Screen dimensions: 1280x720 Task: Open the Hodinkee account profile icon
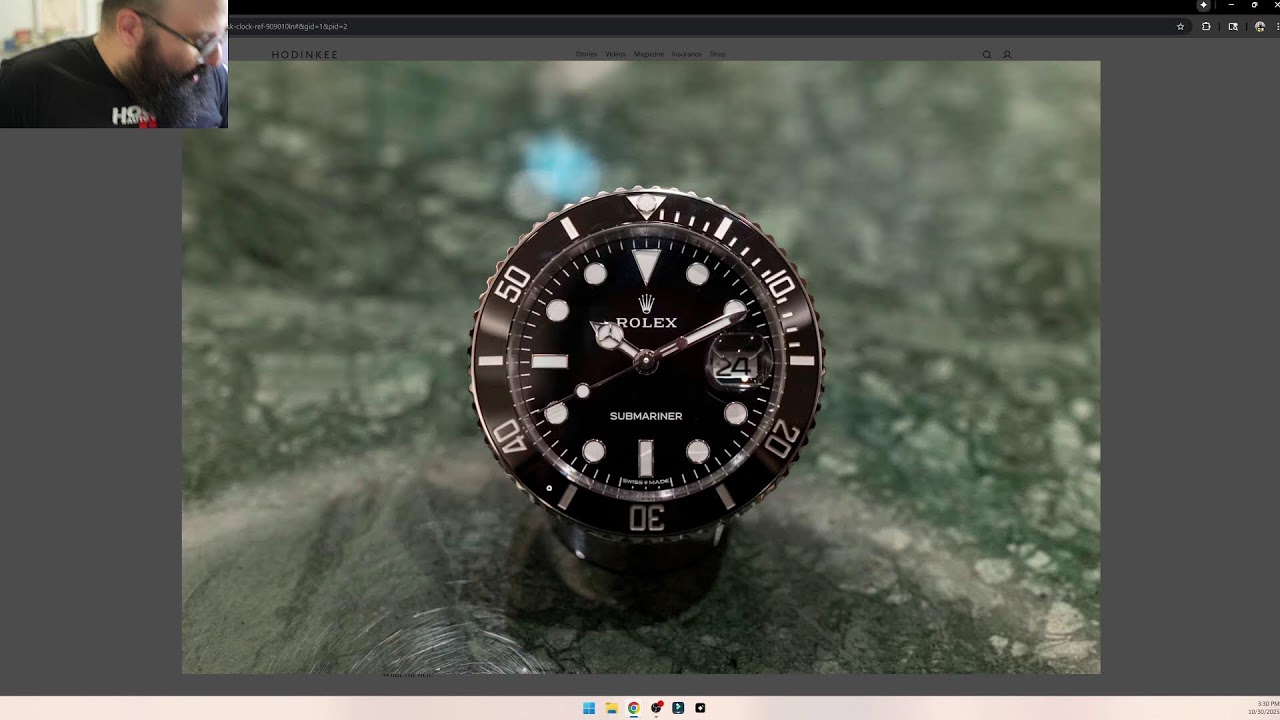[1007, 55]
